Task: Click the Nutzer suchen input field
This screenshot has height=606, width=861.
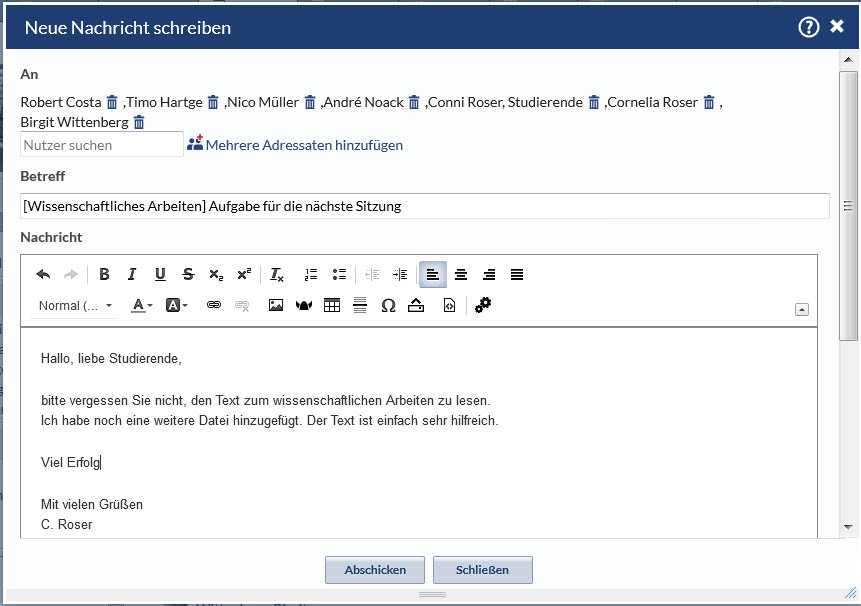Action: coord(101,145)
